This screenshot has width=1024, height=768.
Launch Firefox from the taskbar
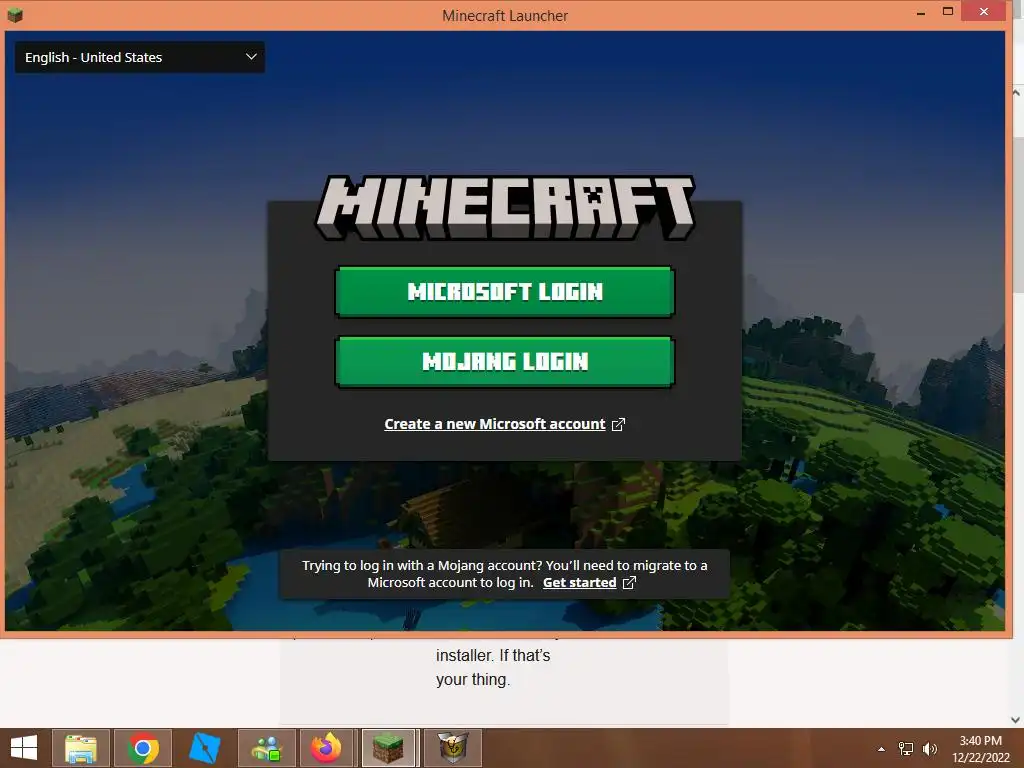click(327, 748)
